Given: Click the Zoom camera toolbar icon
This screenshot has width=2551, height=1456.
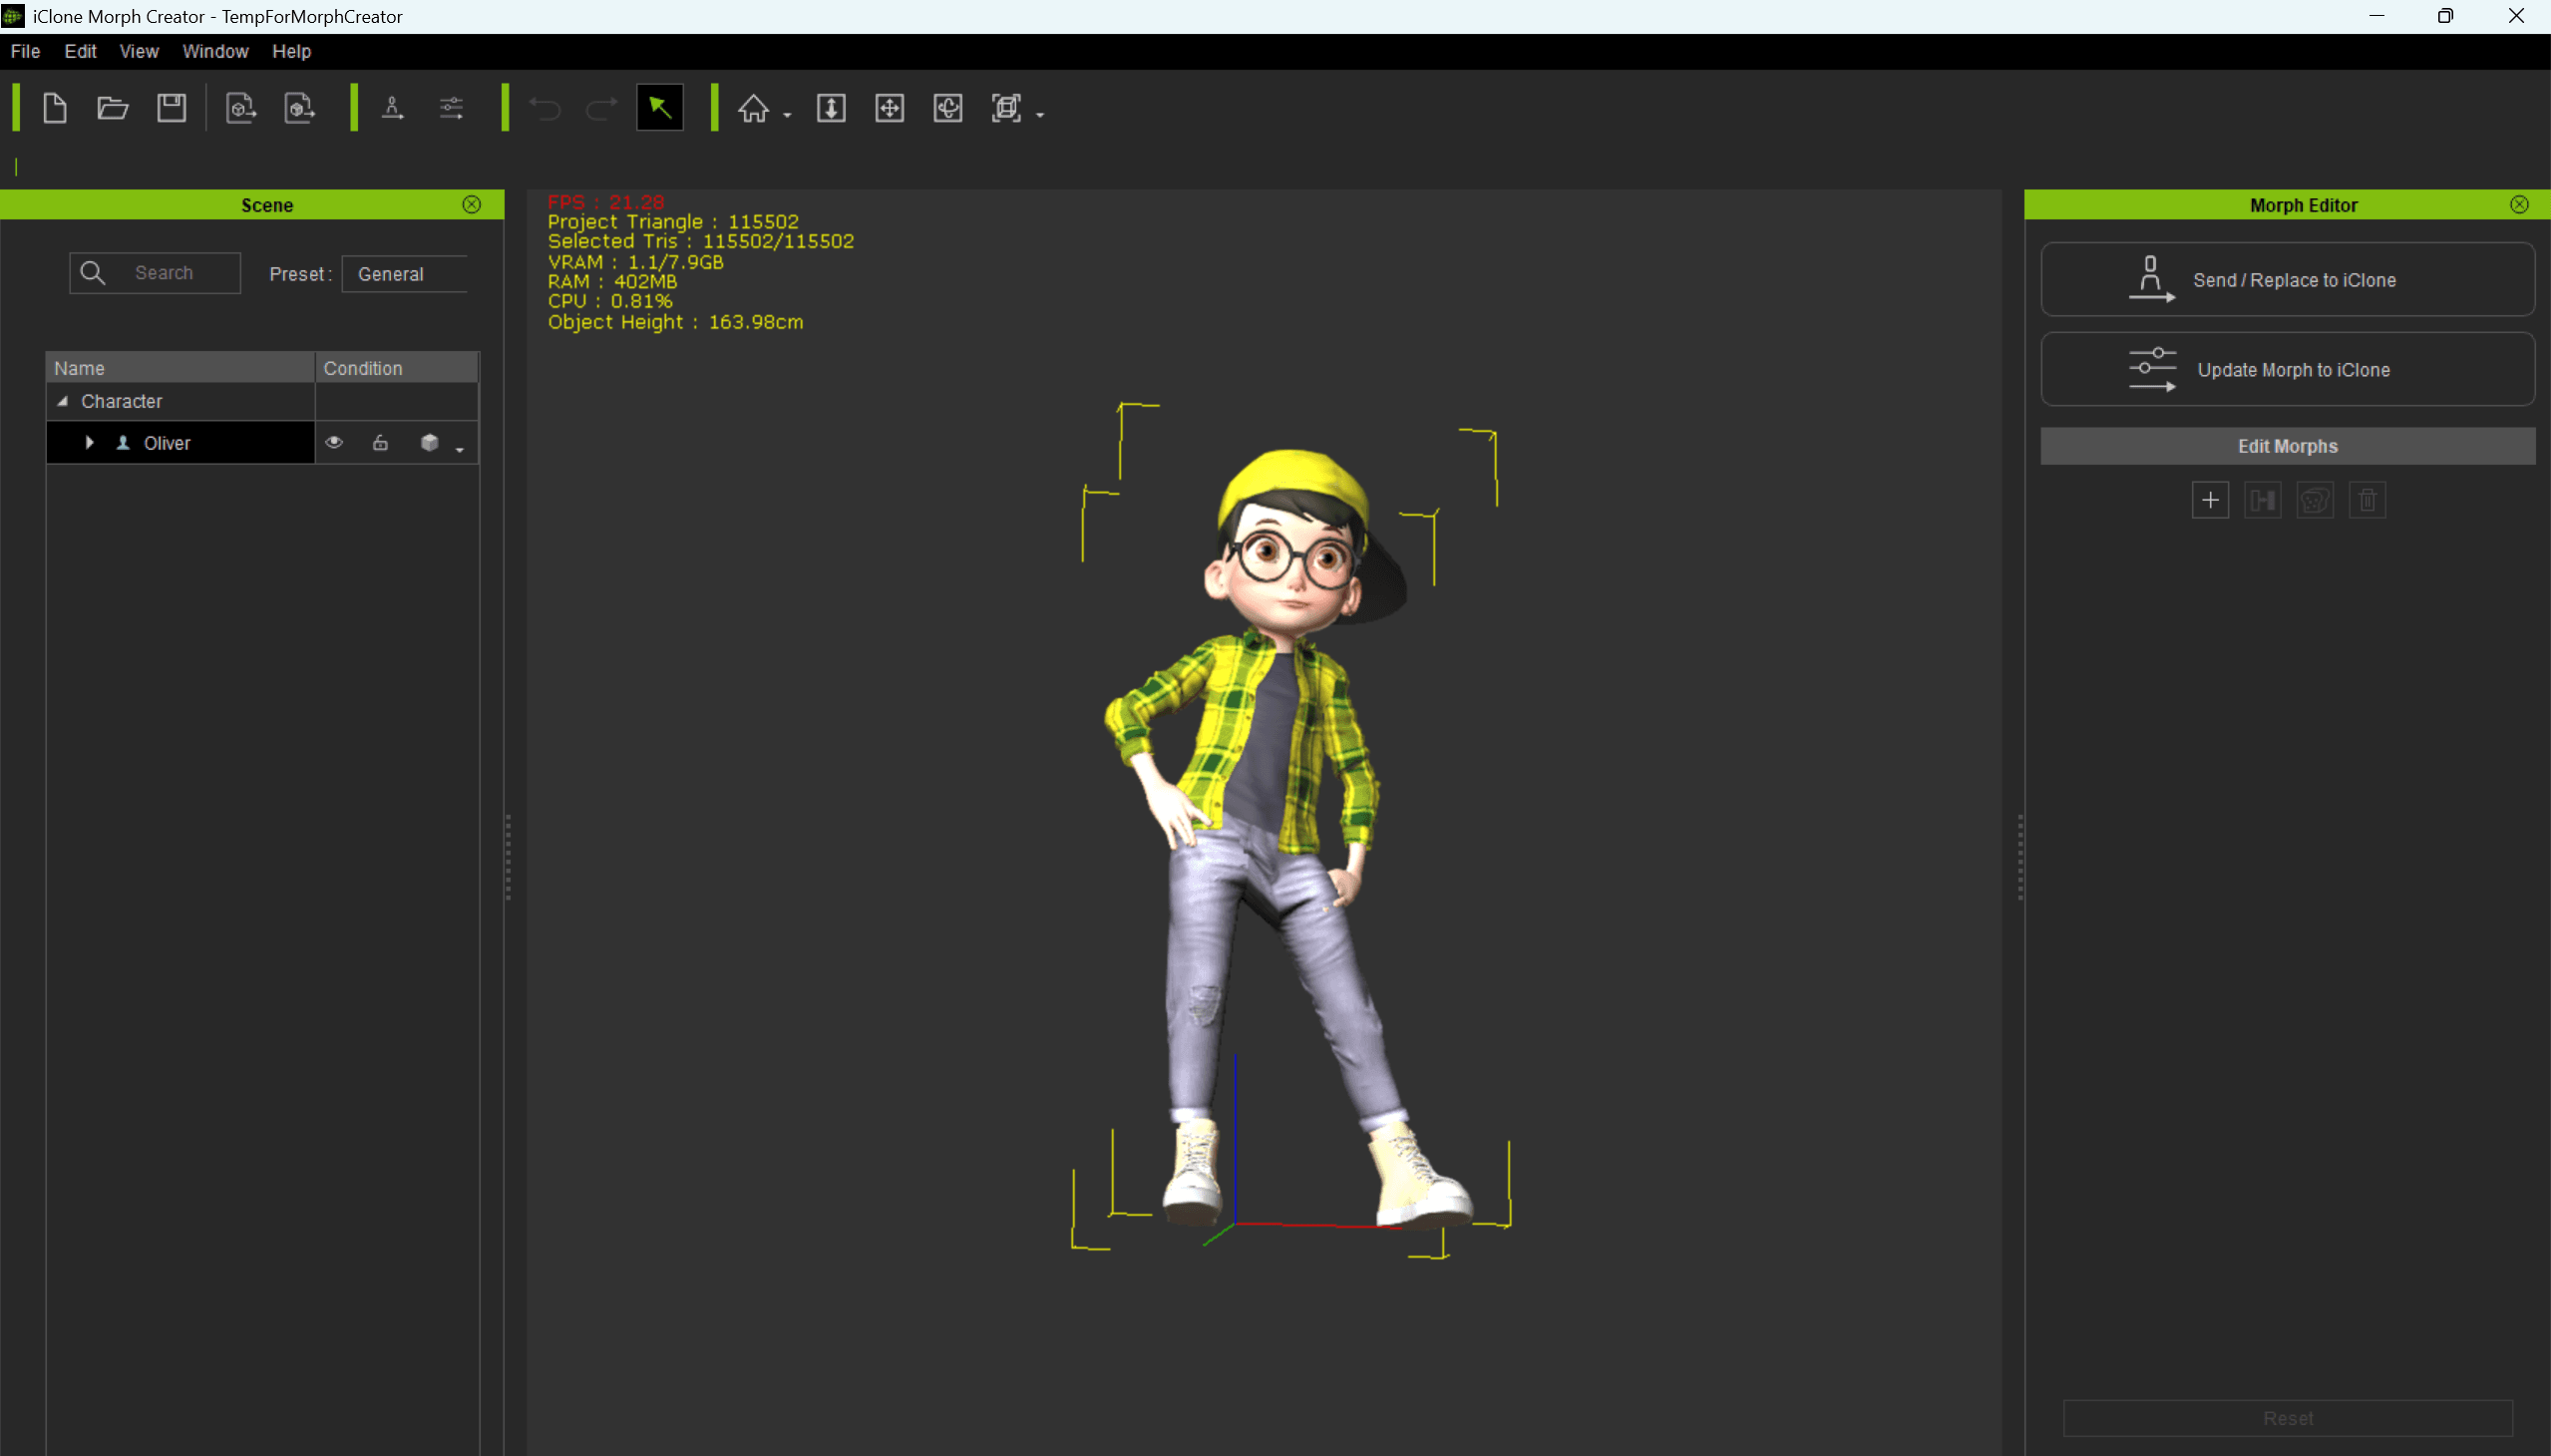Looking at the screenshot, I should pos(831,108).
